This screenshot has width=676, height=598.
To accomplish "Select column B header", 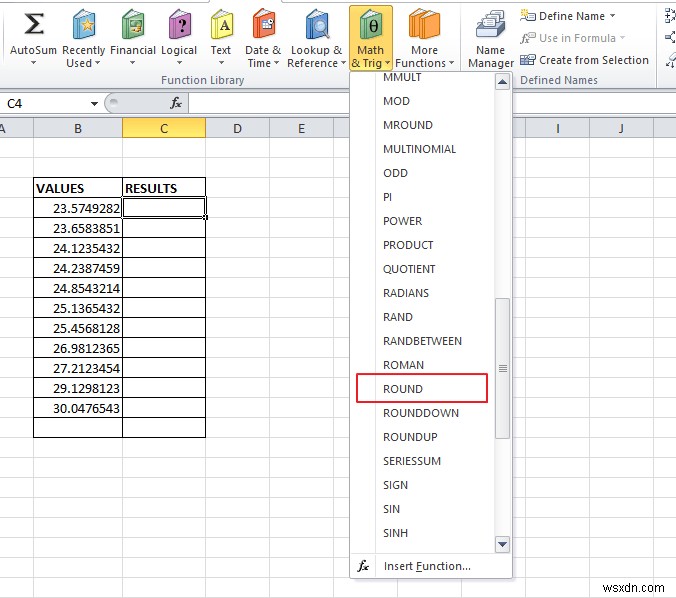I will pos(78,128).
